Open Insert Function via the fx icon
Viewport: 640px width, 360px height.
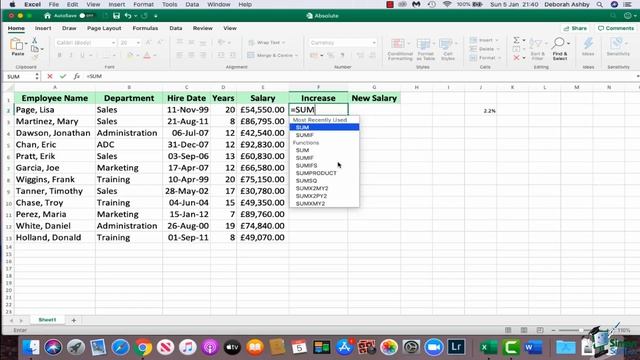76,76
